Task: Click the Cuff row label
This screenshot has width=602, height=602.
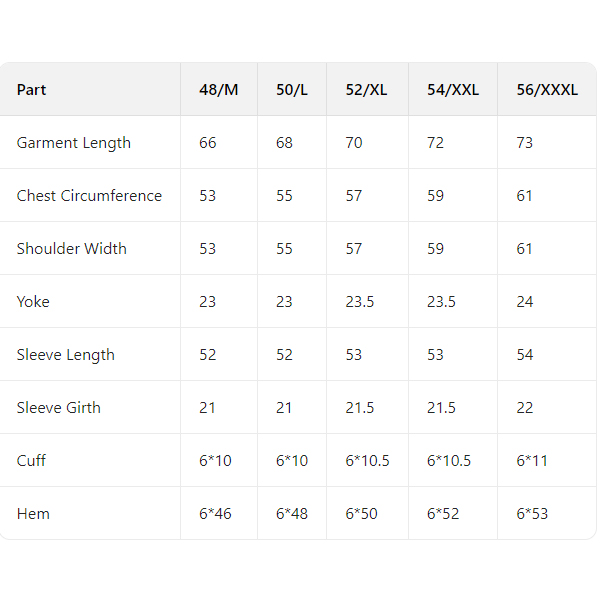Action: pyautogui.click(x=32, y=461)
